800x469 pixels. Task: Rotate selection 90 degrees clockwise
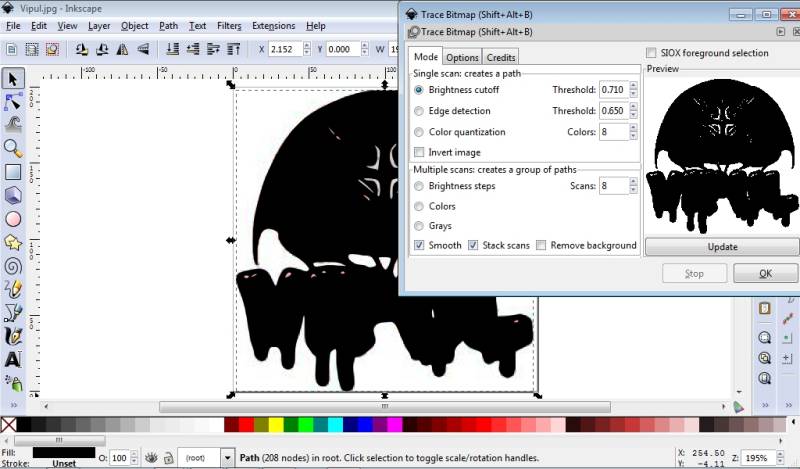pos(102,49)
